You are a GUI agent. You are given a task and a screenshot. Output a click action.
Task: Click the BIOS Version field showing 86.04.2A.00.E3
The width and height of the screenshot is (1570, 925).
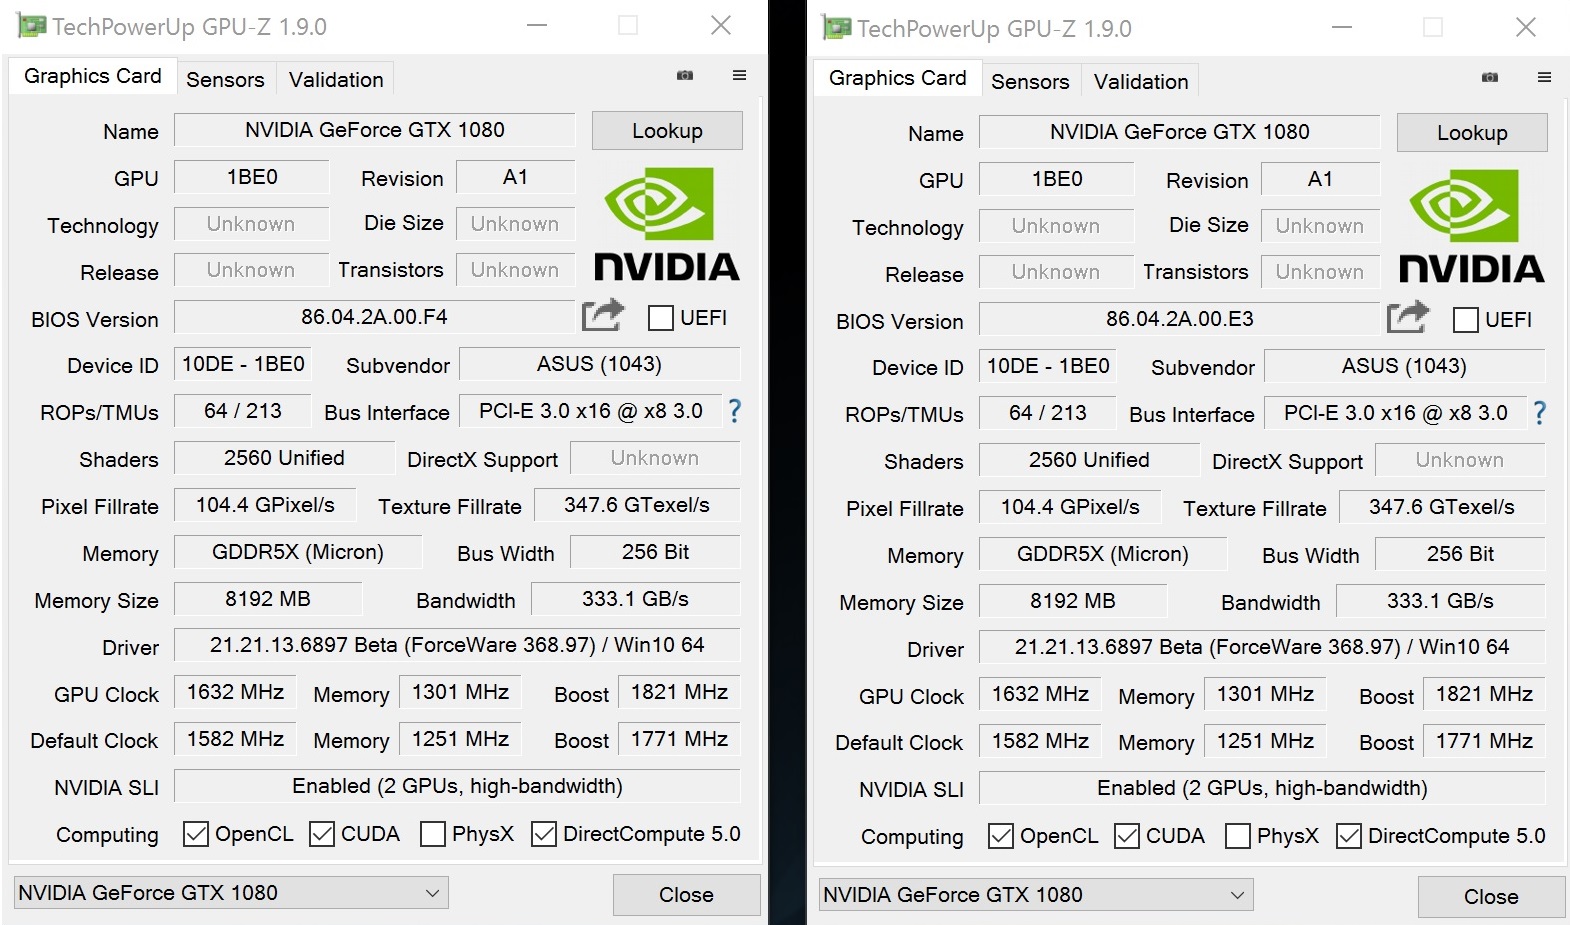pos(1179,319)
